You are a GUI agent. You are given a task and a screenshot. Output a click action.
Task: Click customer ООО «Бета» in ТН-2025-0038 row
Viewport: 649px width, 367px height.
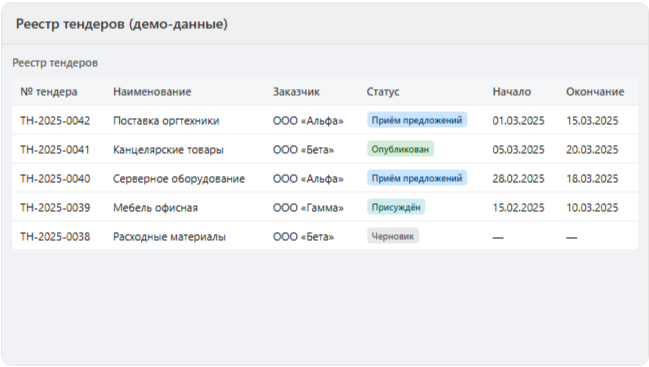pyautogui.click(x=303, y=237)
